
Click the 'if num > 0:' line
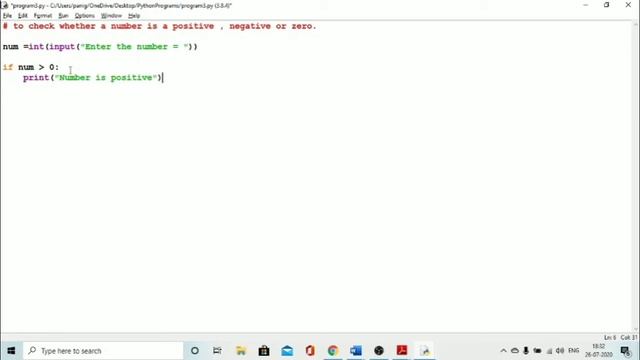point(31,67)
